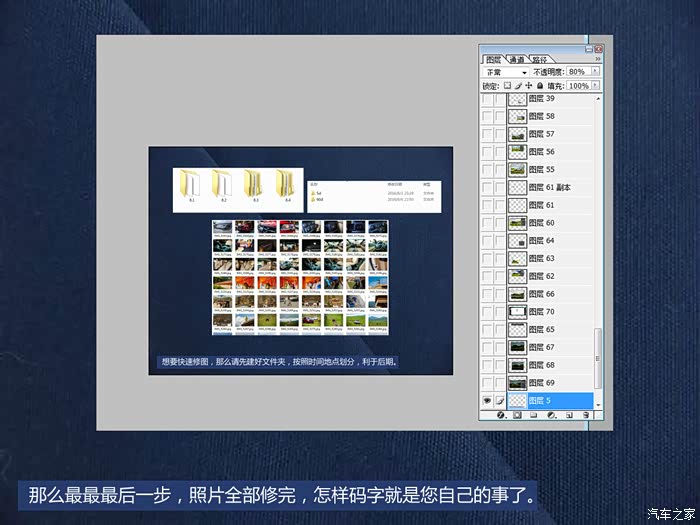The image size is (700, 525).
Task: Switch to the 路径 paths tab
Action: pyautogui.click(x=539, y=59)
